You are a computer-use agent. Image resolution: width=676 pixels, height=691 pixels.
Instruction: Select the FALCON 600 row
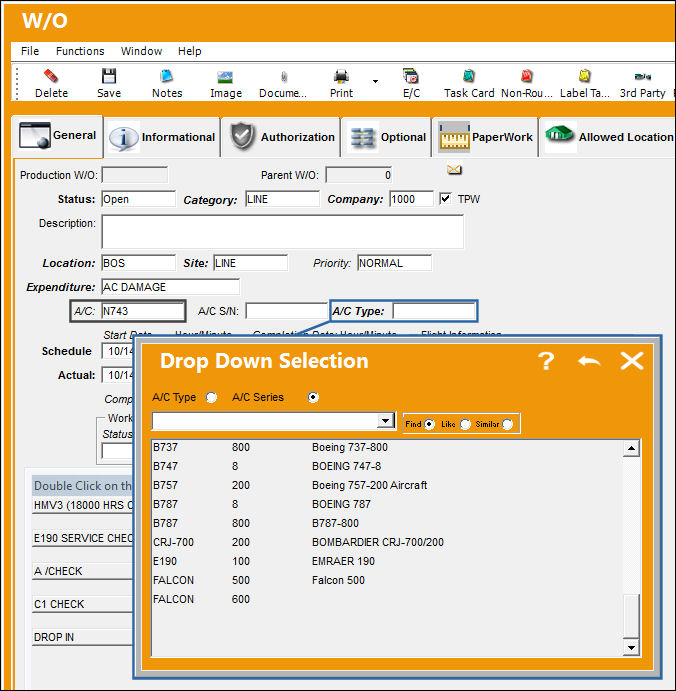click(x=387, y=599)
